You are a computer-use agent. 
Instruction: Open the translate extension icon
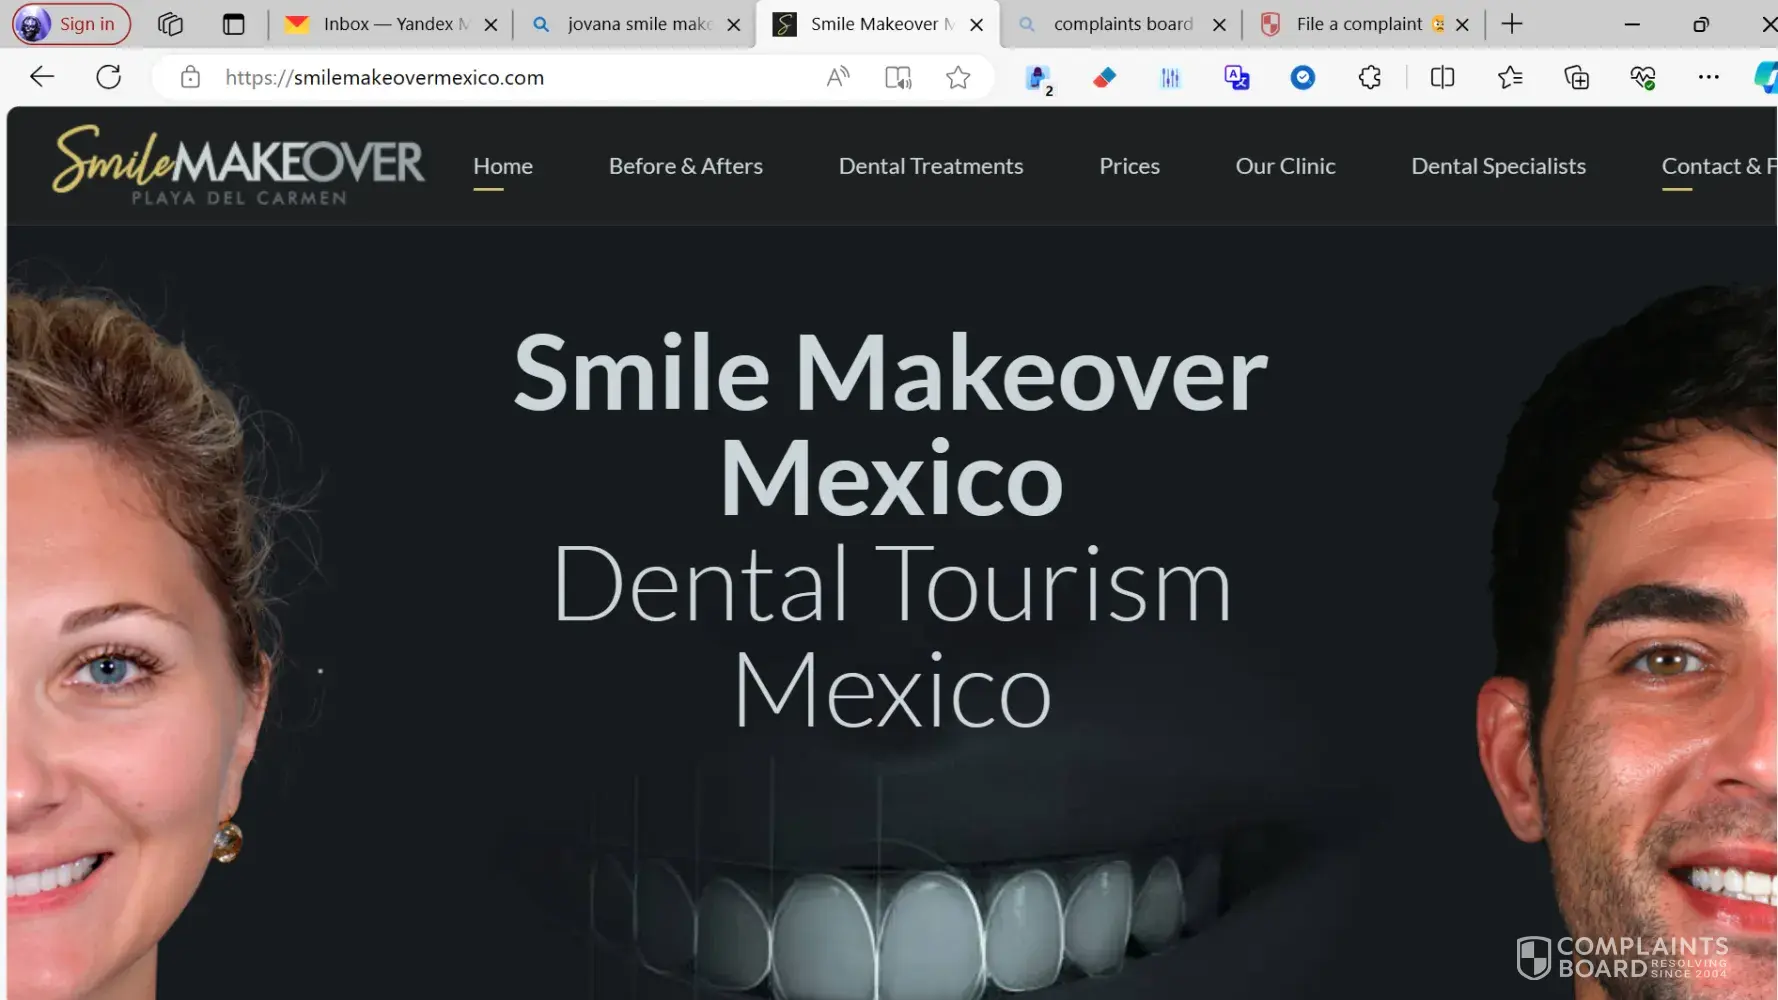pyautogui.click(x=1237, y=77)
